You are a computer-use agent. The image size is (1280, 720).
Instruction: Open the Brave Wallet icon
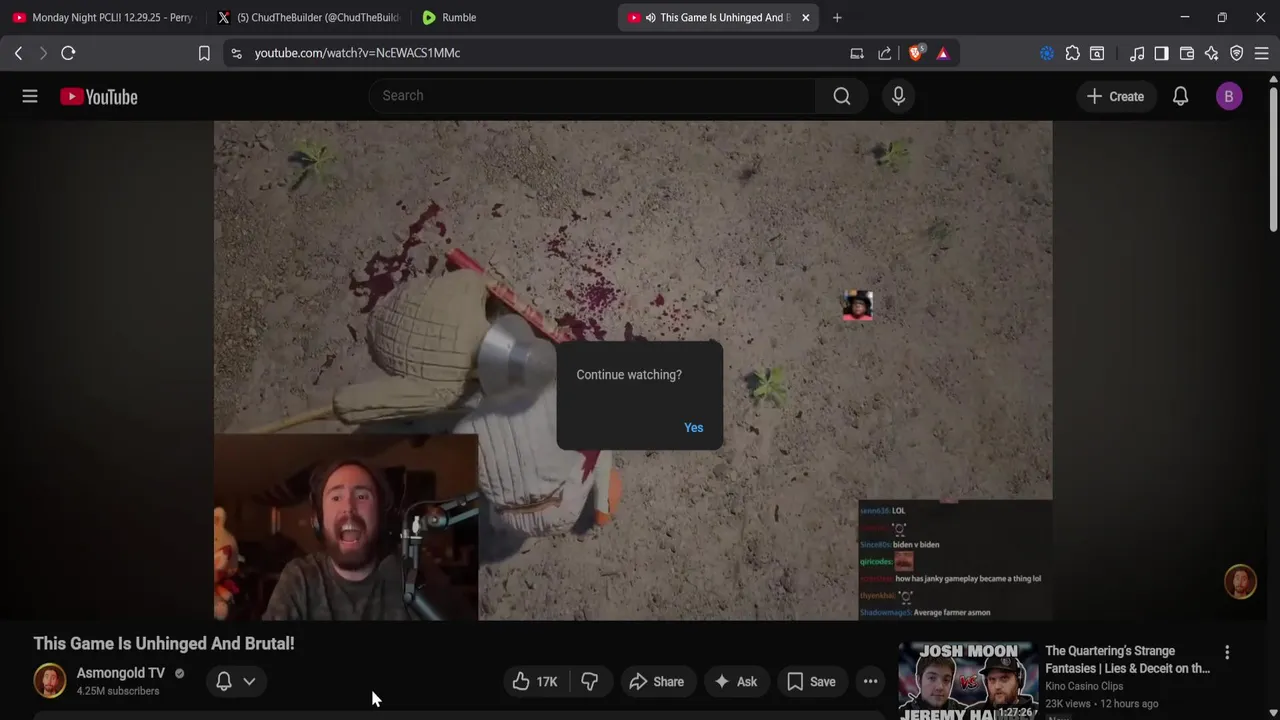(x=1187, y=53)
